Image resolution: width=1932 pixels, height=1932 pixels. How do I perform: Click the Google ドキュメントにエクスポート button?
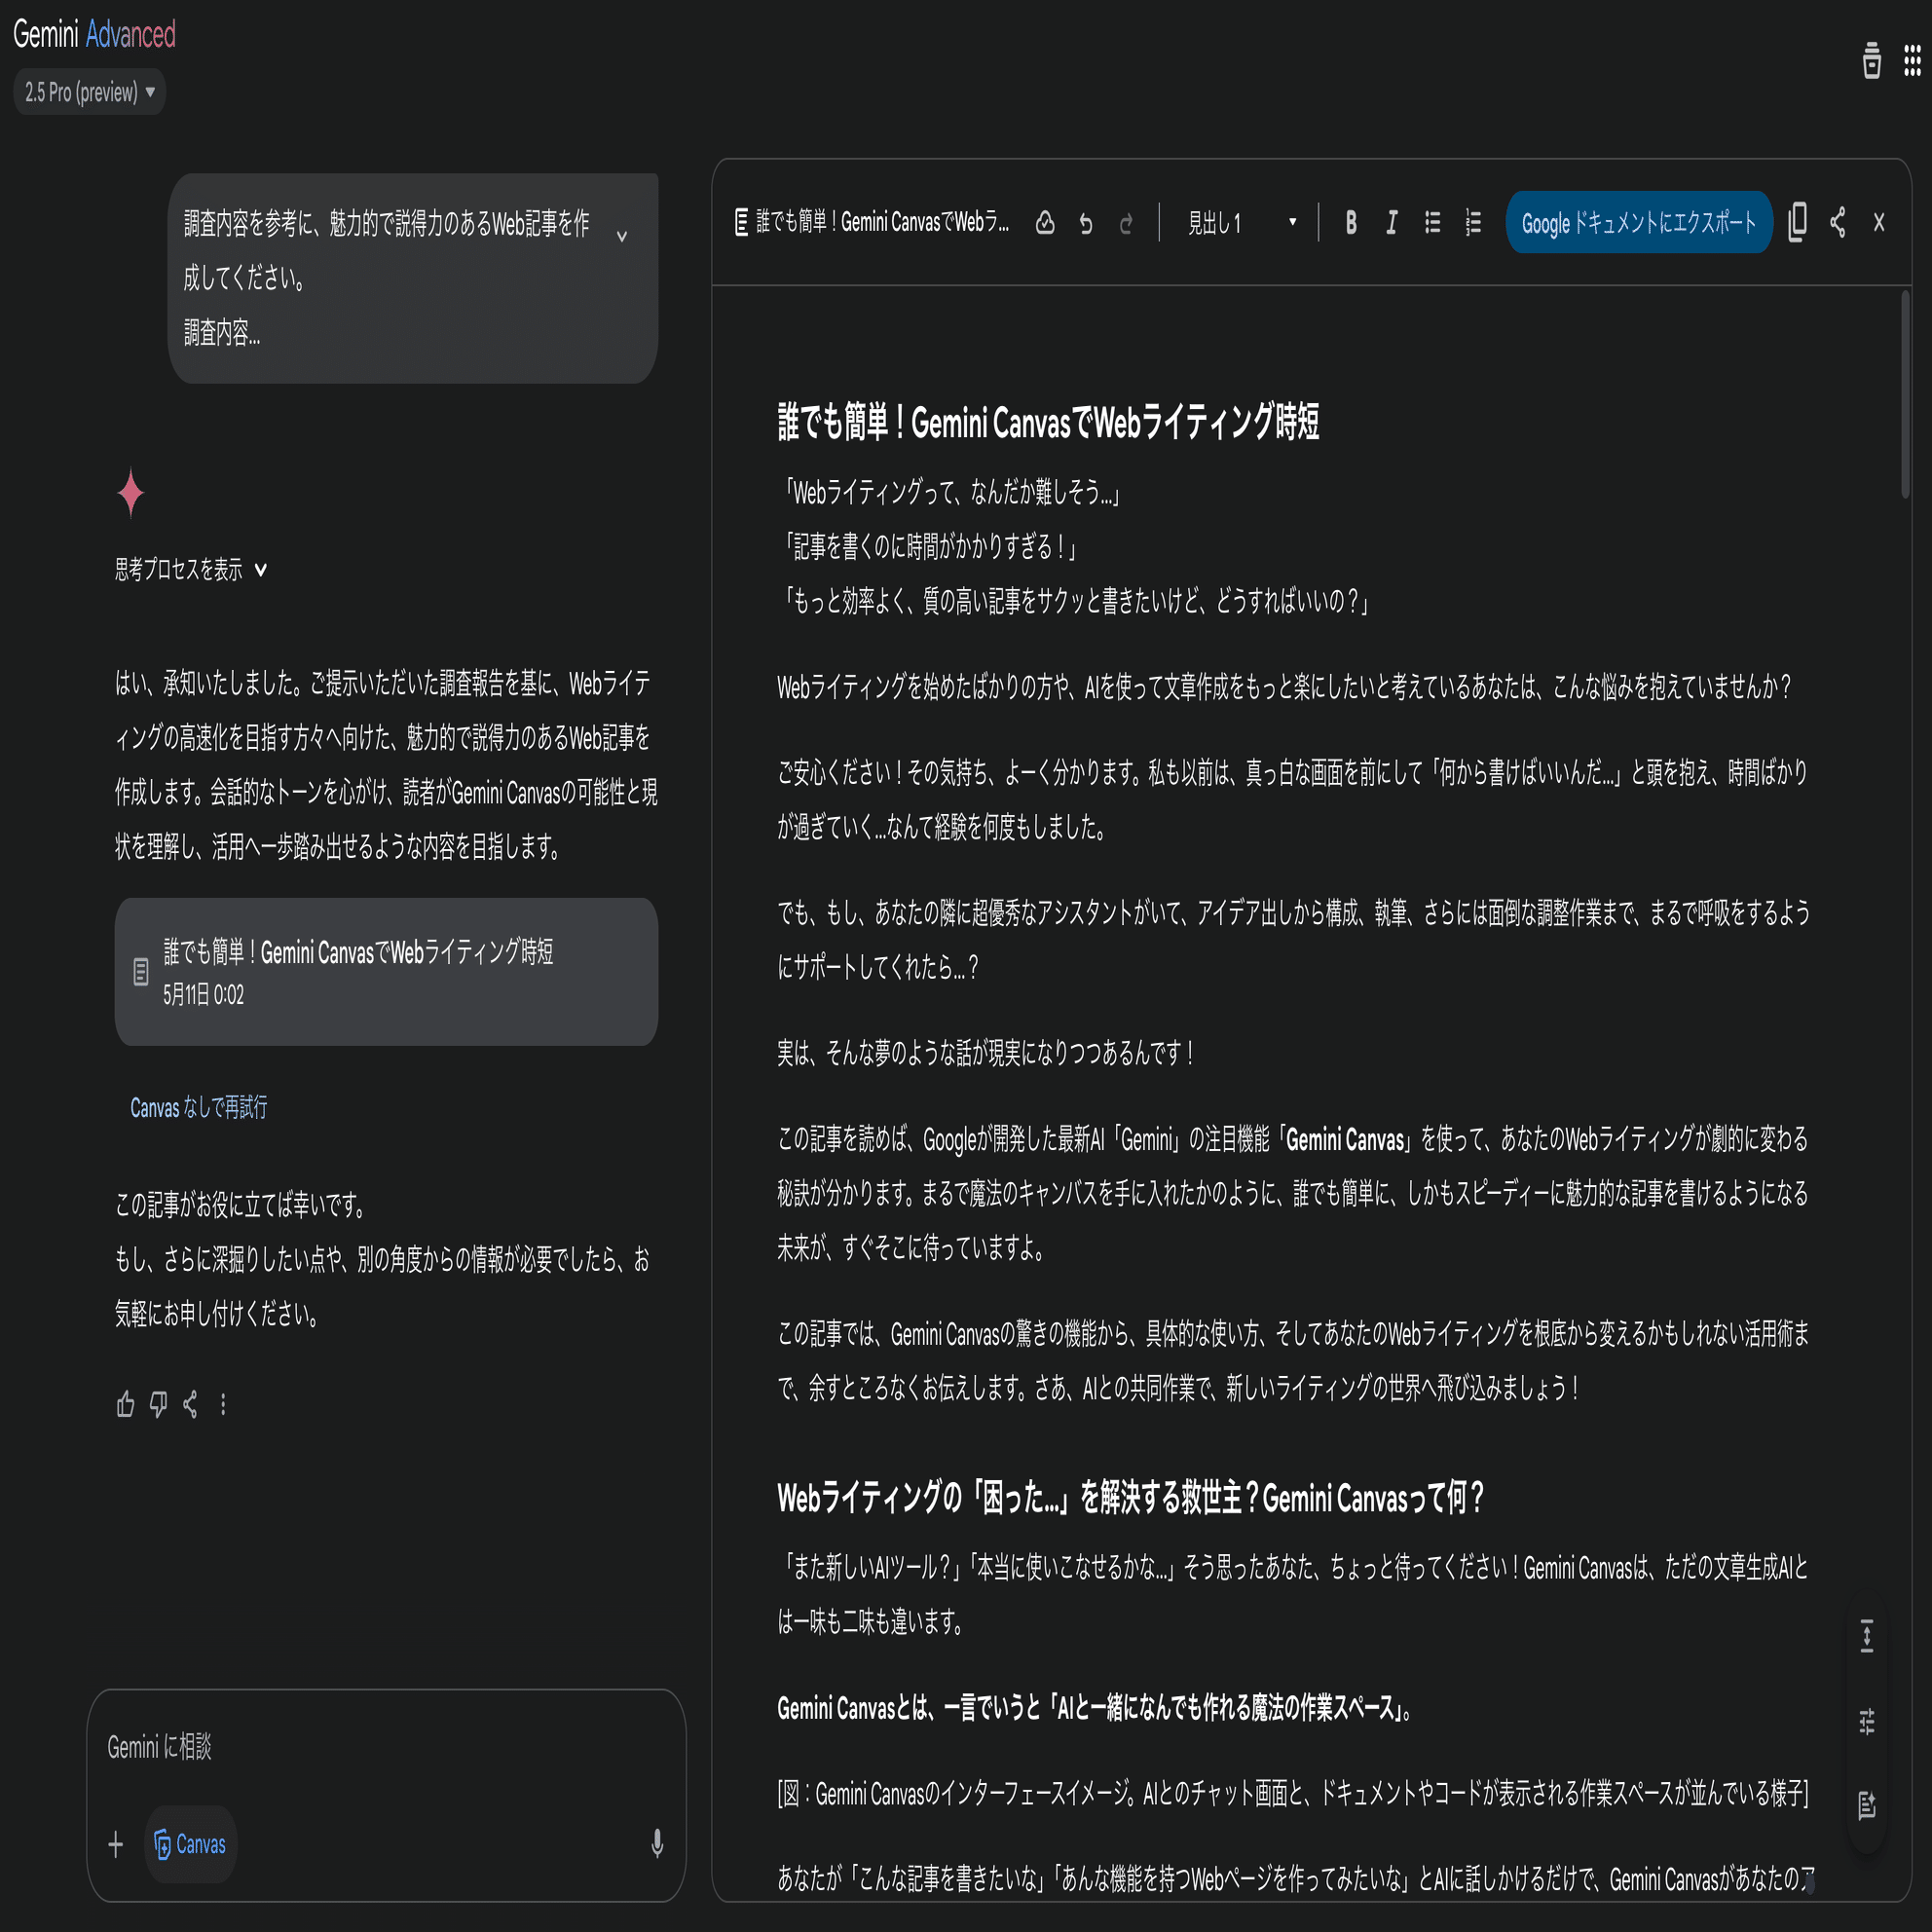(x=1639, y=223)
